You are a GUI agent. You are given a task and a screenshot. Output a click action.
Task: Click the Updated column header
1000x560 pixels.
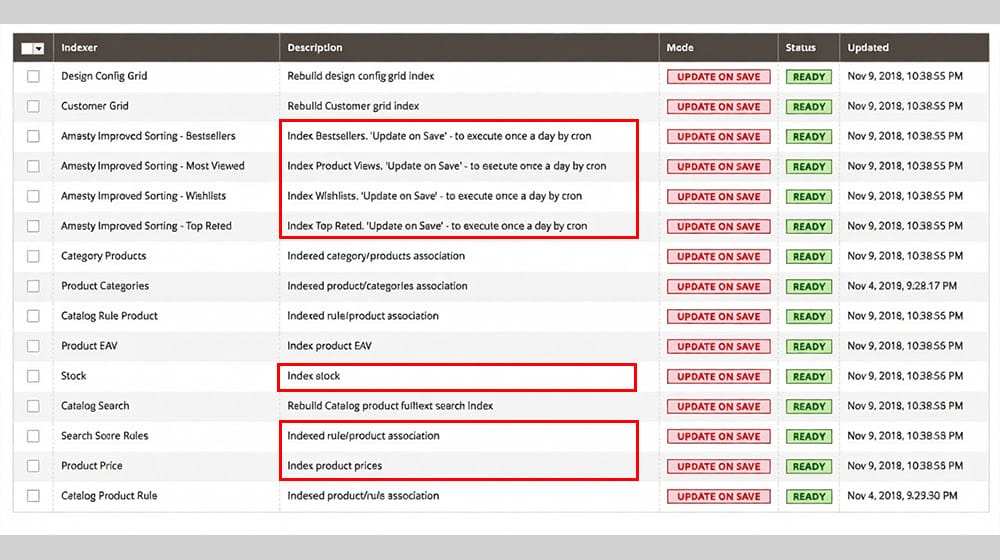pos(868,48)
